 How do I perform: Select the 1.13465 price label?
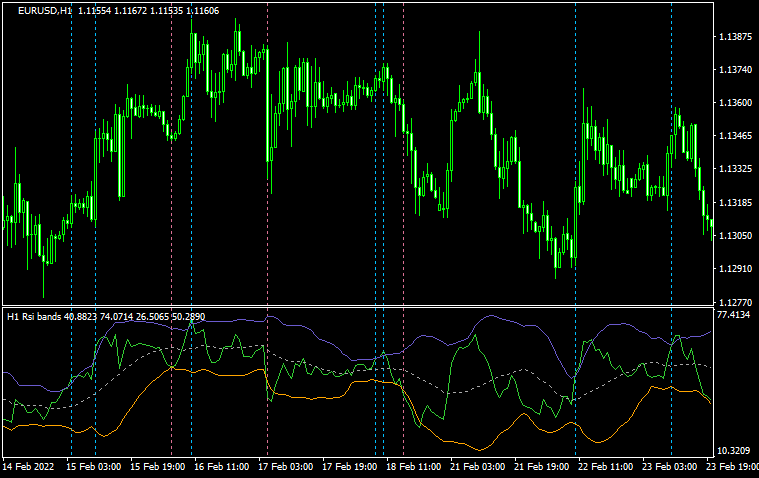point(735,136)
